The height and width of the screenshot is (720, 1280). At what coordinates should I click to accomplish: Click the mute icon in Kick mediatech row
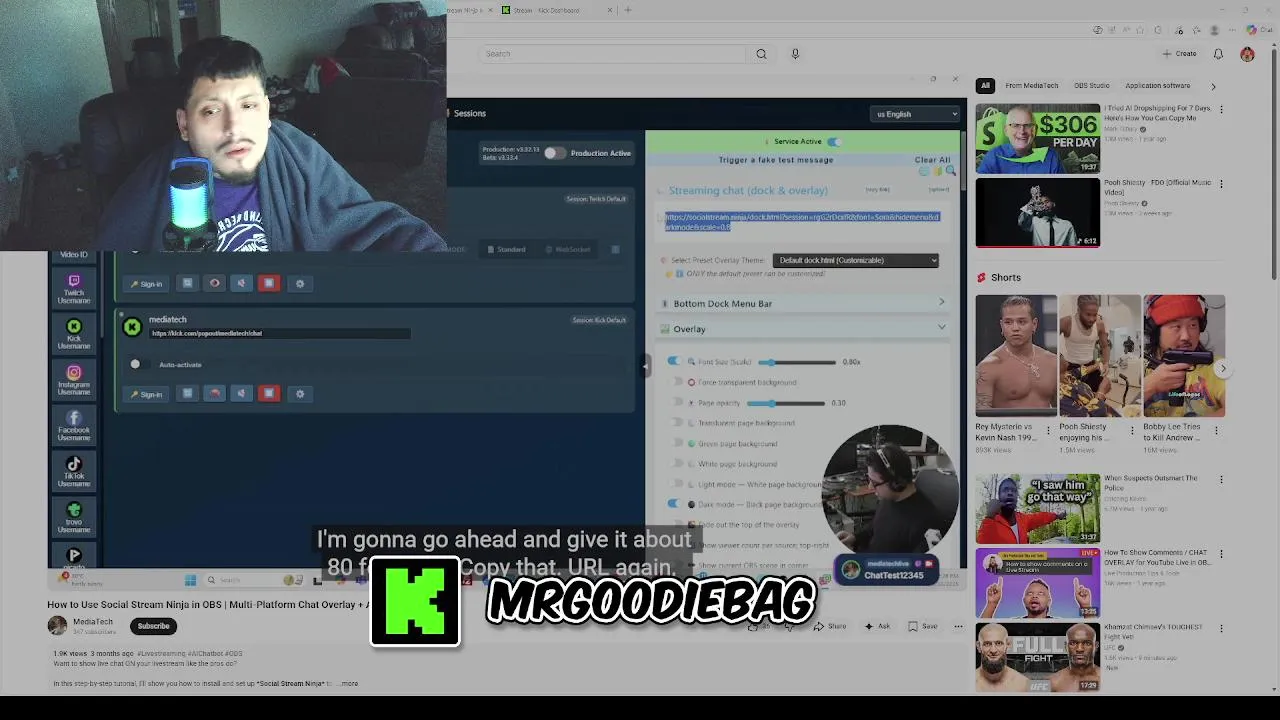tap(241, 394)
